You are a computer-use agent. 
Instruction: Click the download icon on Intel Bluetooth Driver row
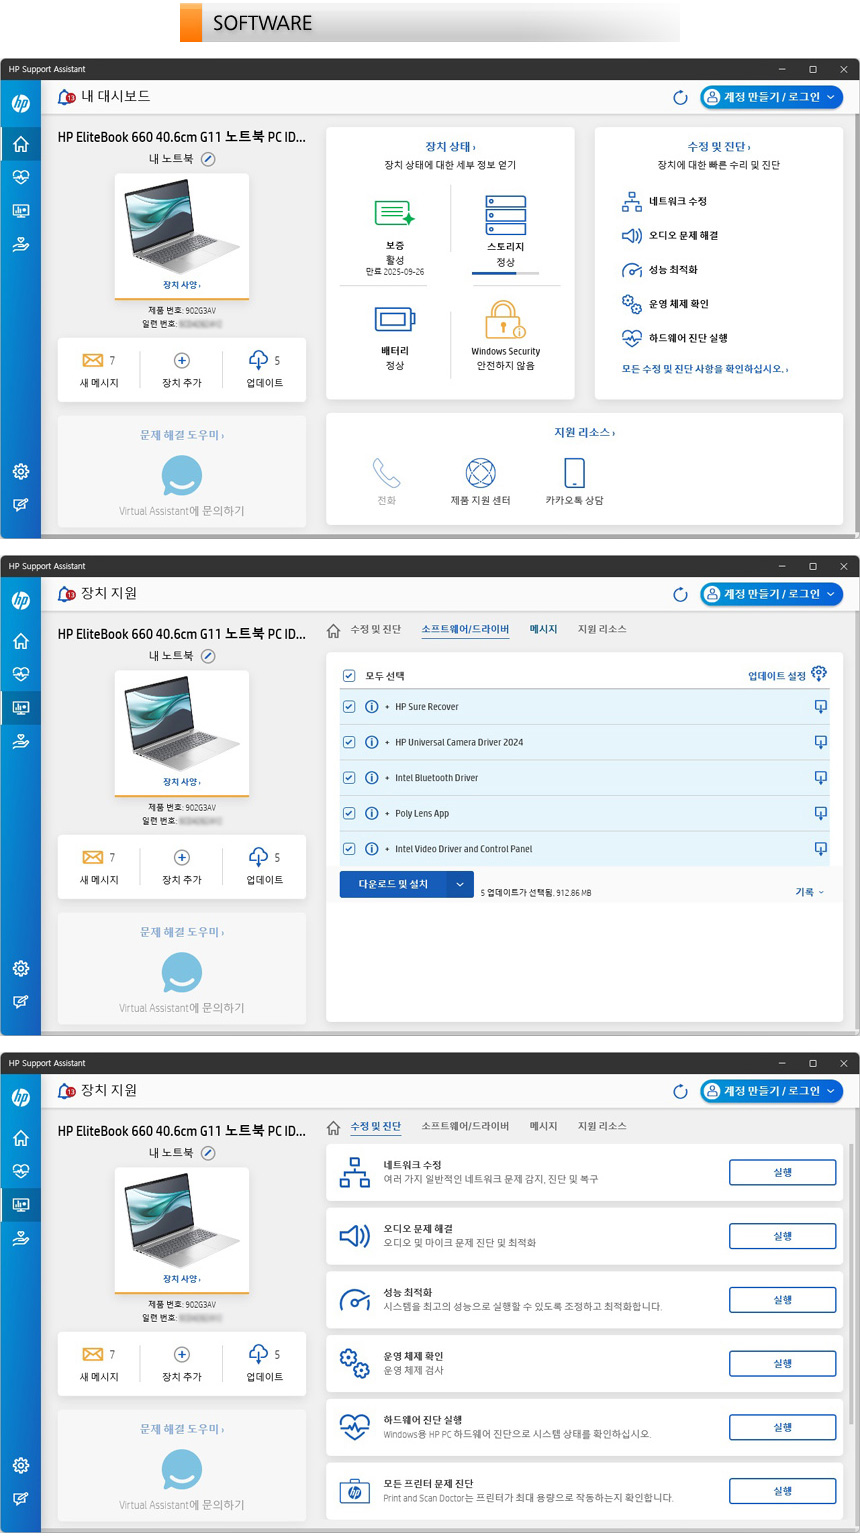pos(820,778)
